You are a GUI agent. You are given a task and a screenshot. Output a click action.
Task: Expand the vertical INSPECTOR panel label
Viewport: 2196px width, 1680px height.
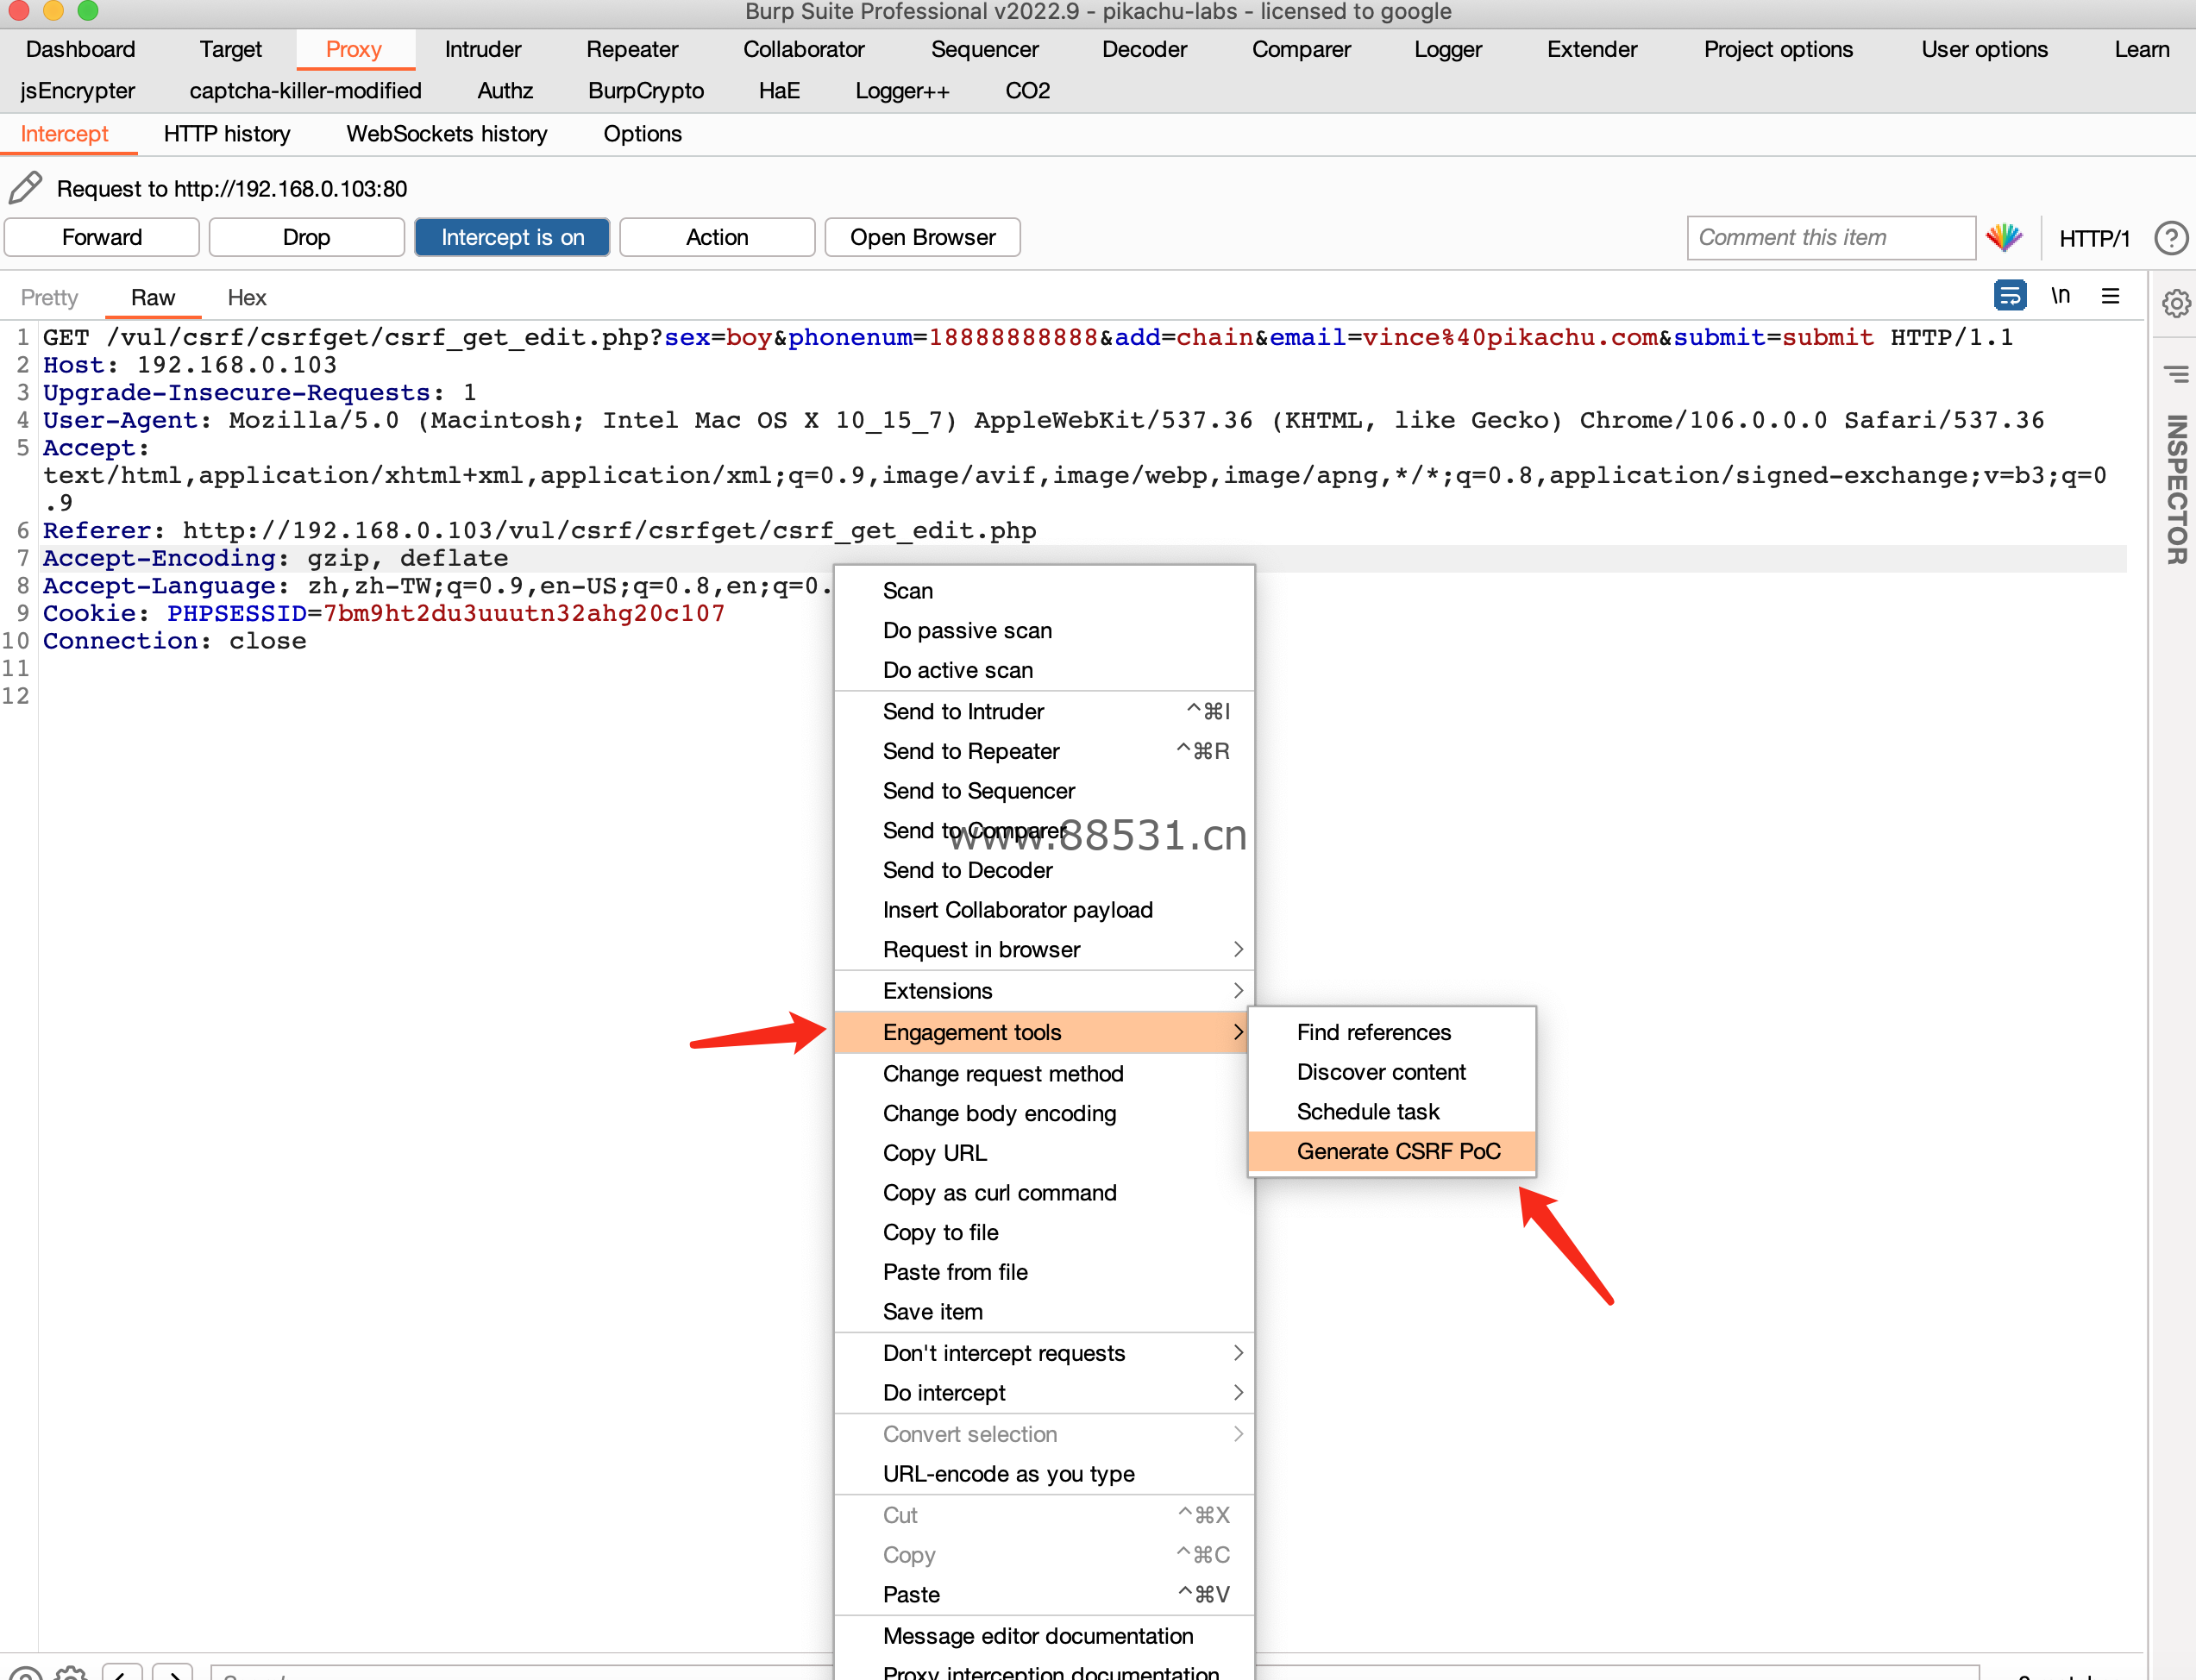click(2176, 490)
